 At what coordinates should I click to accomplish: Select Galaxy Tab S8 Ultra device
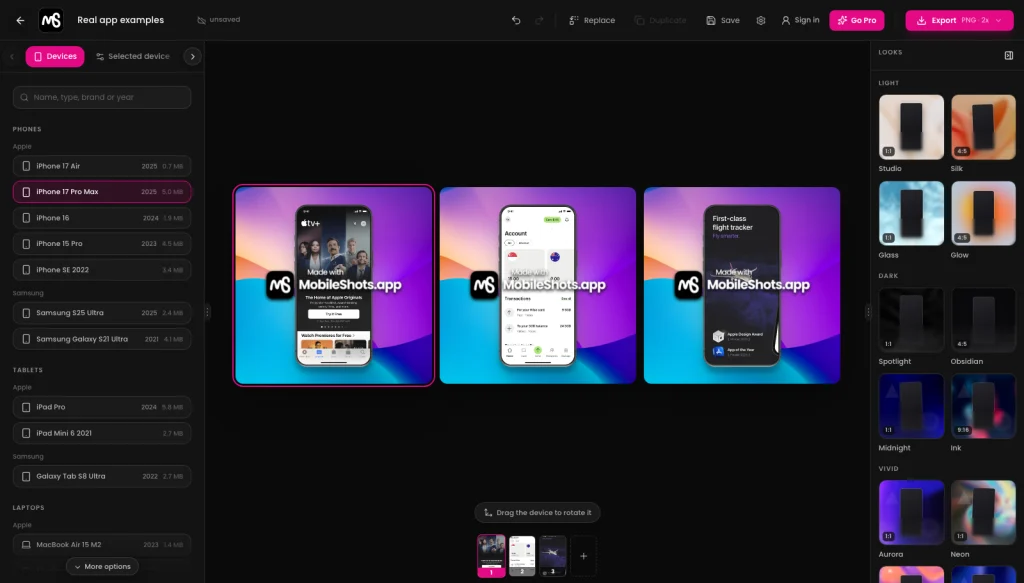[102, 476]
